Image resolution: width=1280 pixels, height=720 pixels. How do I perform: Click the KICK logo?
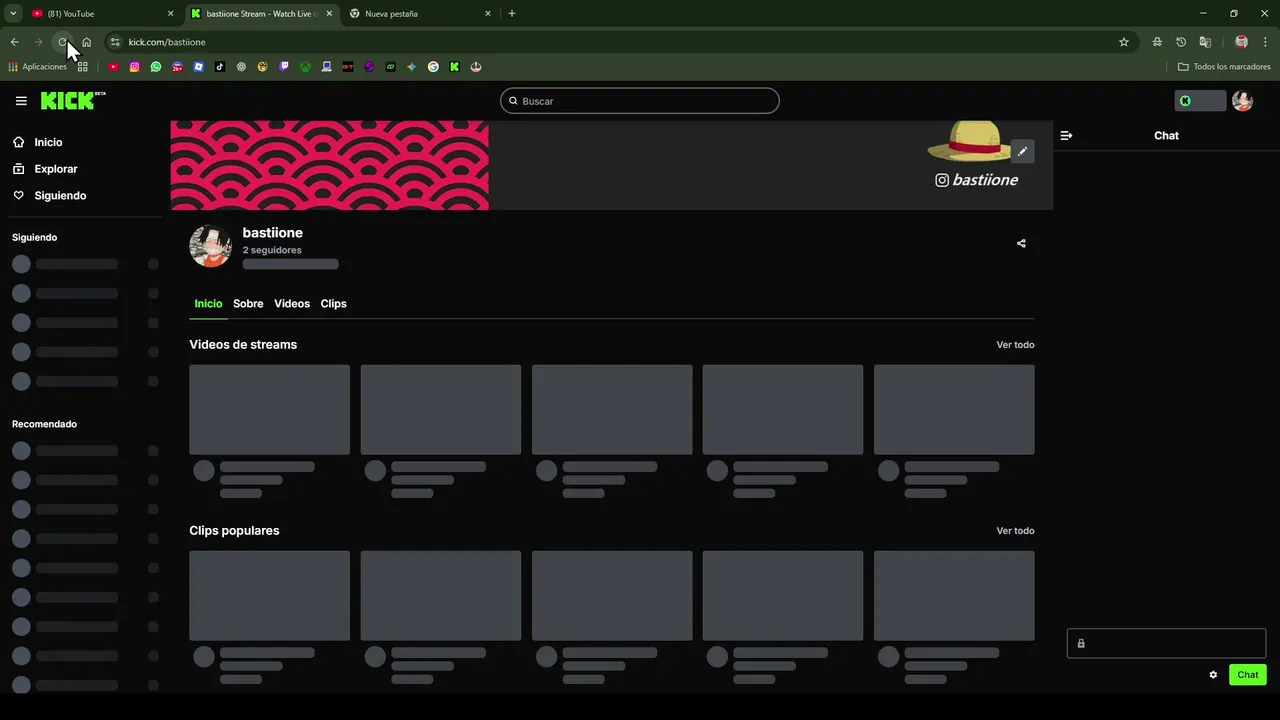coord(73,100)
